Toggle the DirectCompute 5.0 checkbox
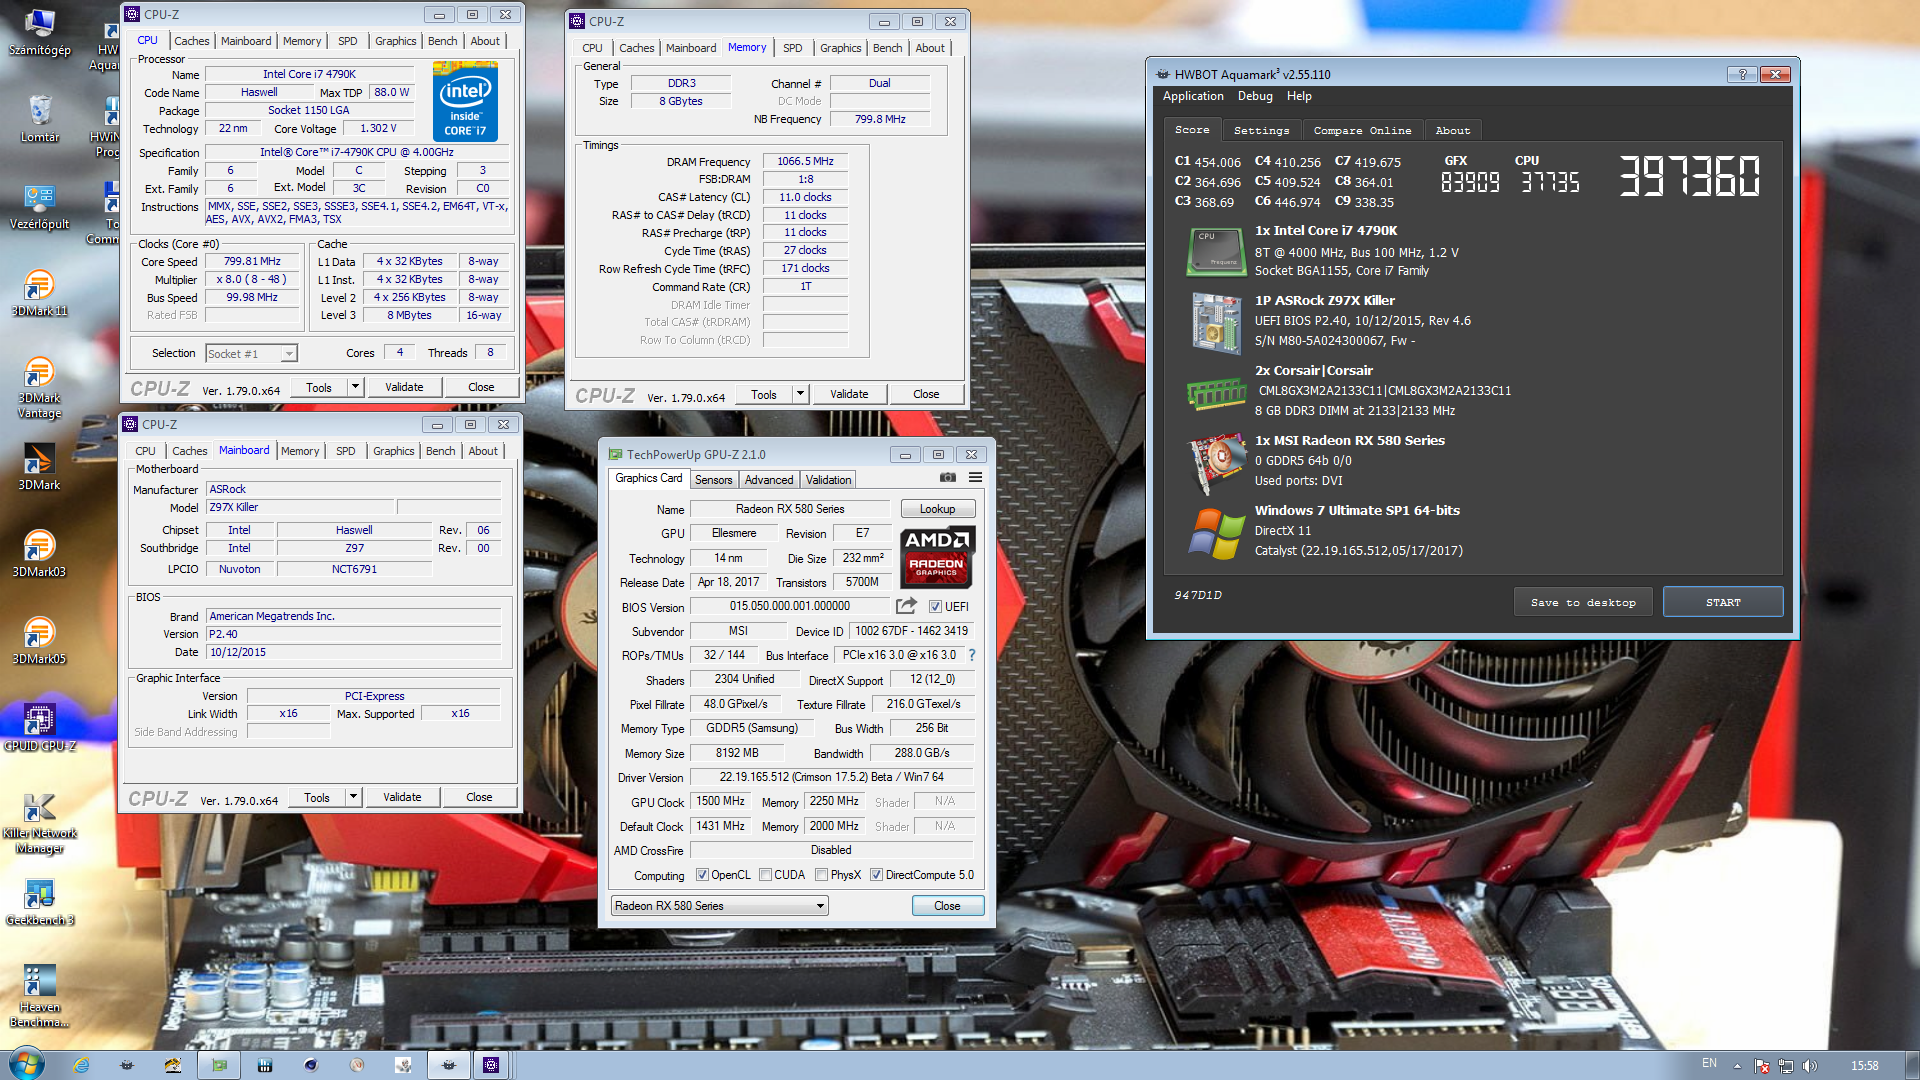 [876, 875]
